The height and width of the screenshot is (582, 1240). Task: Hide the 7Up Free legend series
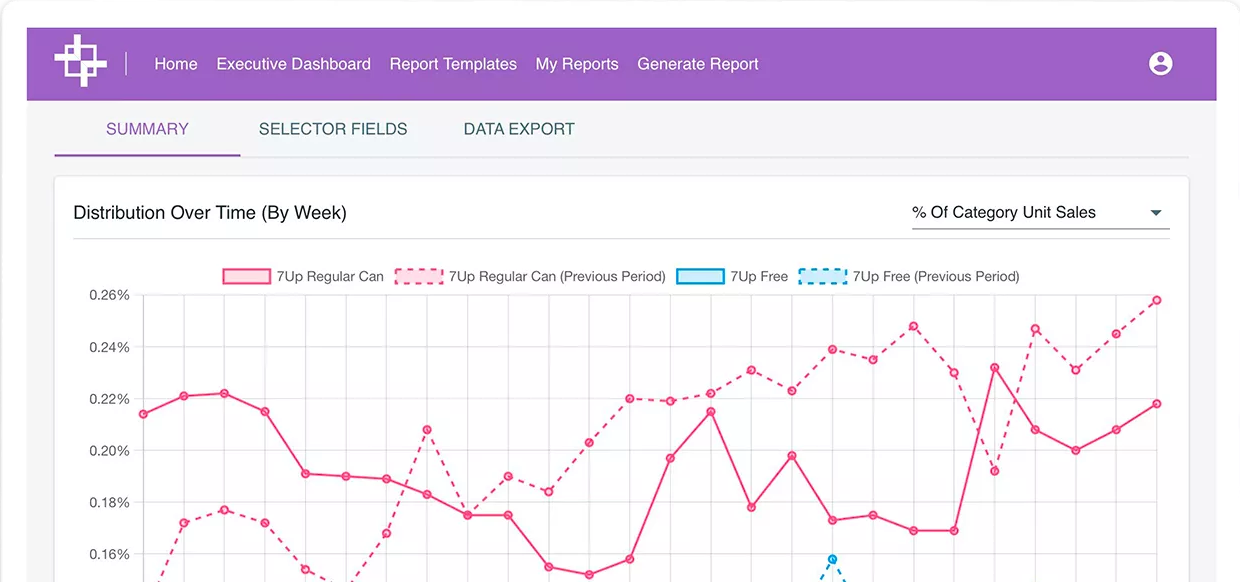700,277
